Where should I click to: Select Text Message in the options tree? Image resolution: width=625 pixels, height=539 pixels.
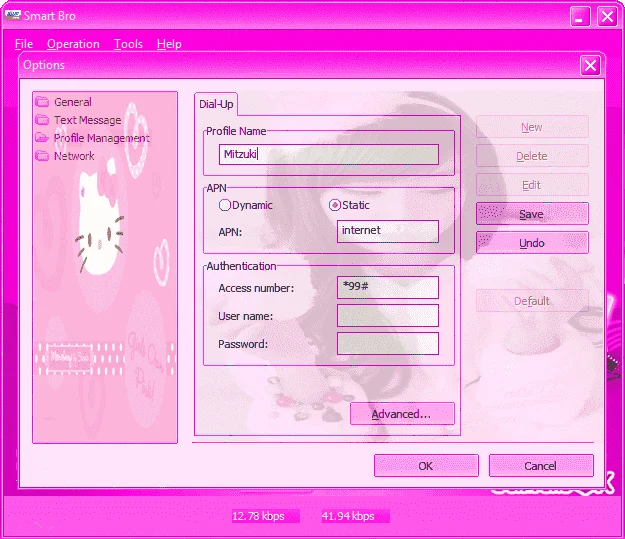[88, 120]
